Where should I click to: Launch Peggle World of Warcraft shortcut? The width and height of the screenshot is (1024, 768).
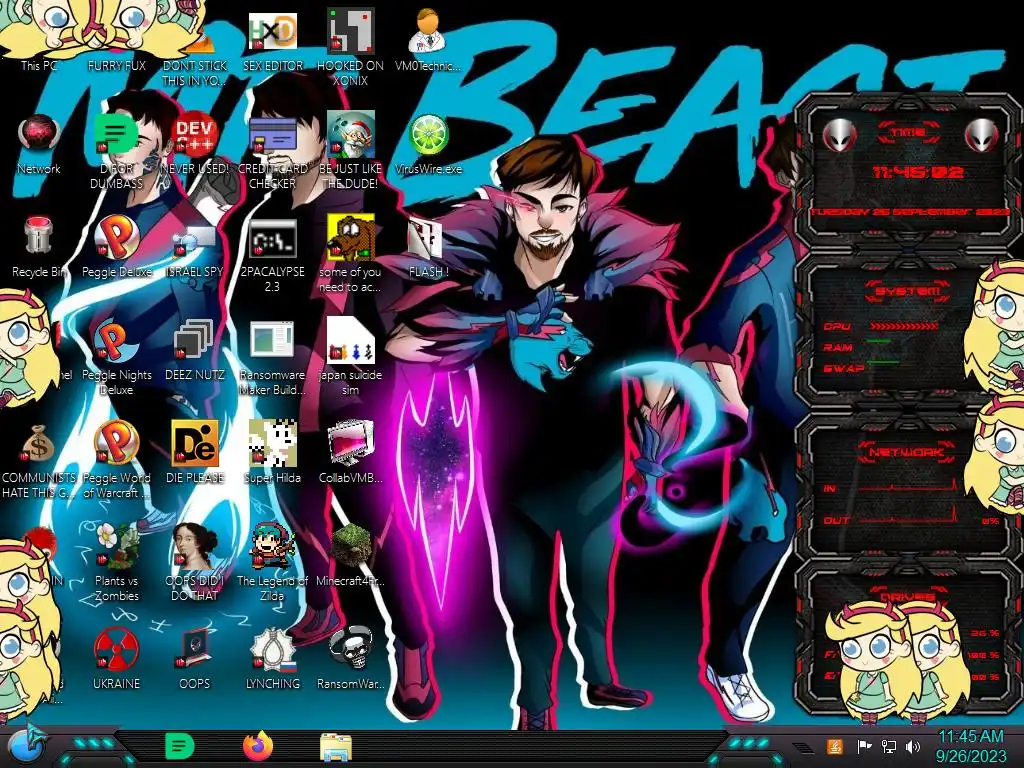[x=116, y=461]
